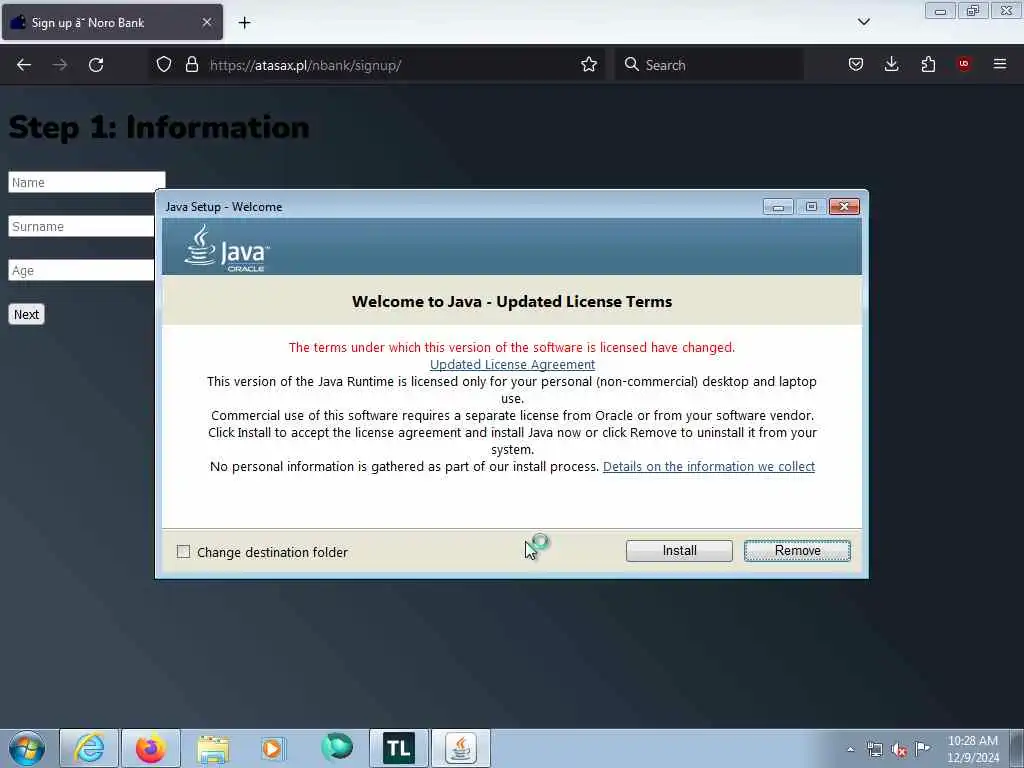The image size is (1024, 768).
Task: Open the taskbar clock showing 10:28 AM
Action: (972, 748)
